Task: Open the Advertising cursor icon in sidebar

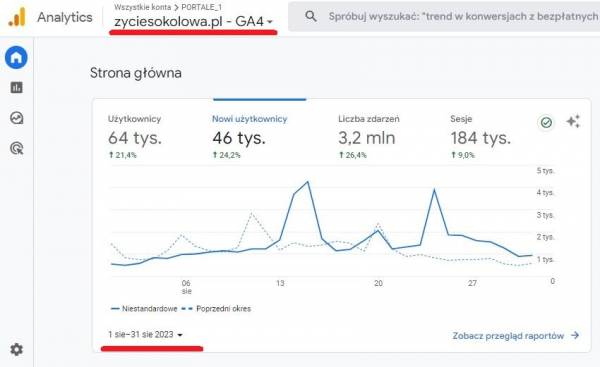Action: pos(16,148)
